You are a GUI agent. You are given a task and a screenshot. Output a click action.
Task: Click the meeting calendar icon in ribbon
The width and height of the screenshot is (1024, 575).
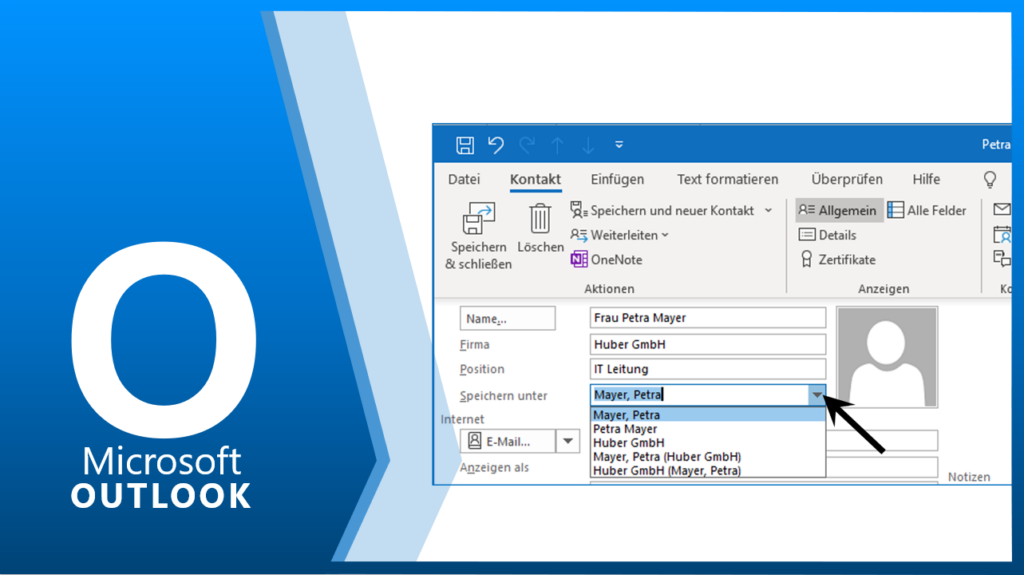coord(1002,235)
